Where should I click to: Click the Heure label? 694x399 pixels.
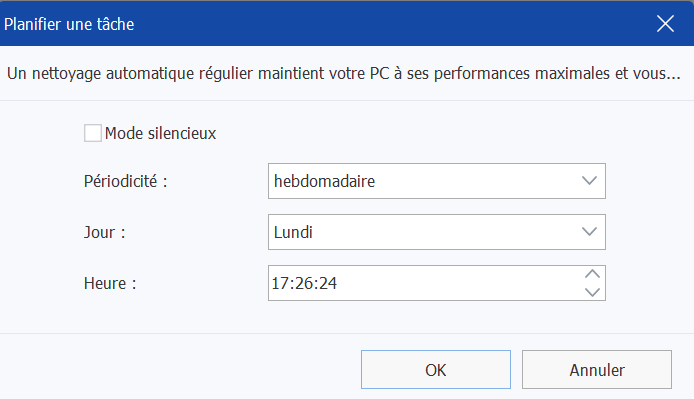(x=110, y=283)
